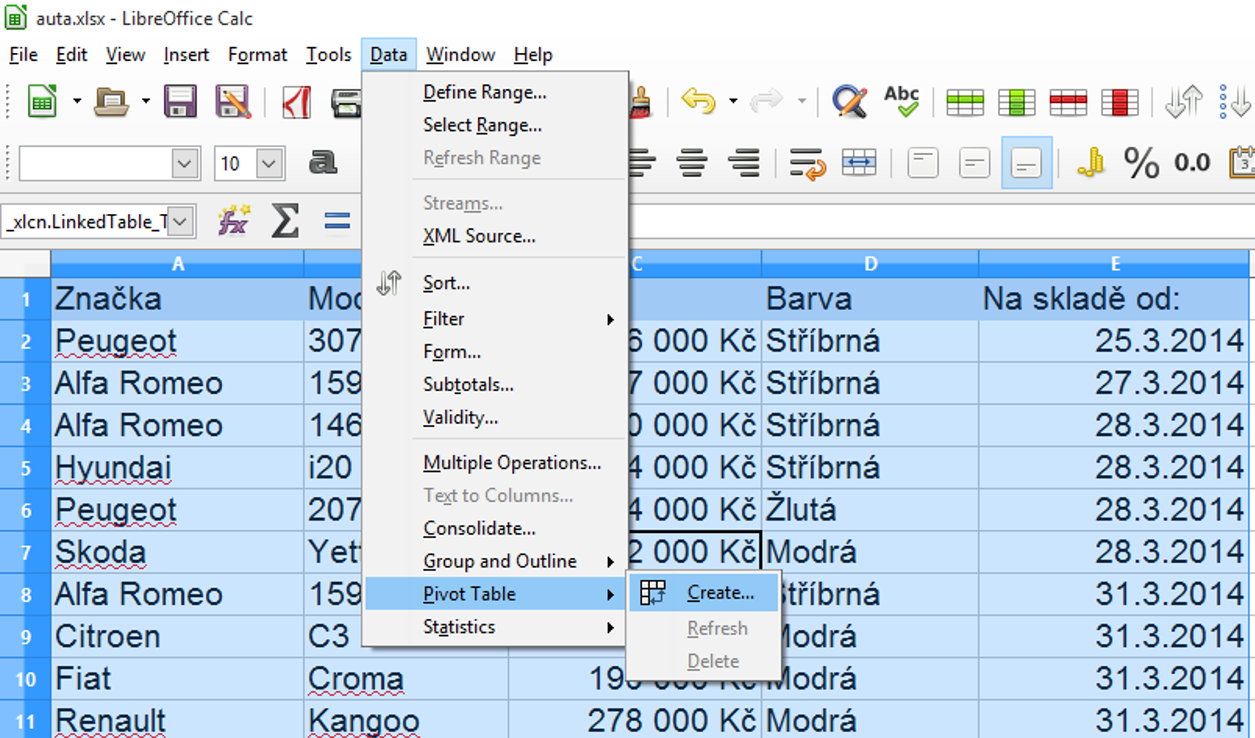Image resolution: width=1255 pixels, height=738 pixels.
Task: Open the Name Box dropdown arrow
Action: click(180, 222)
